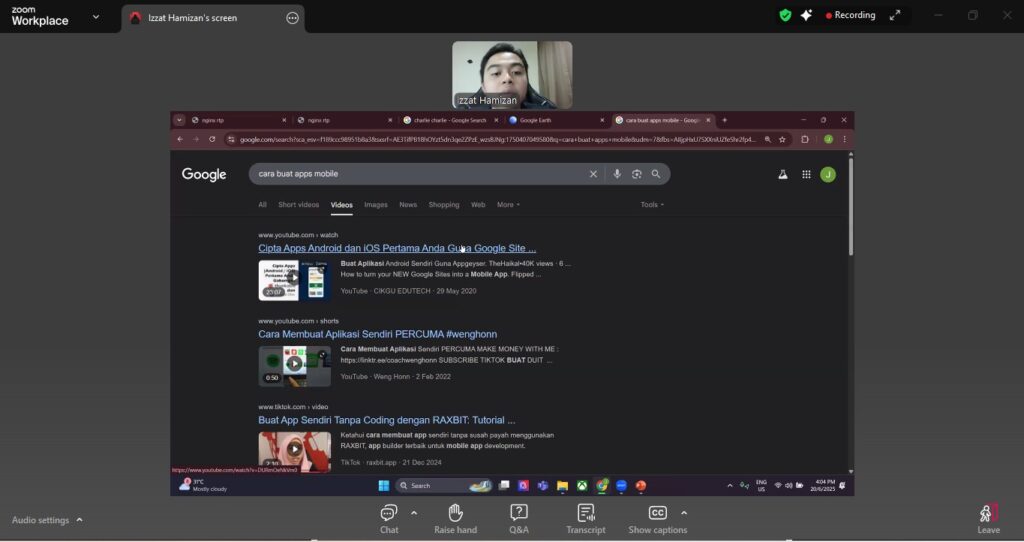The image size is (1024, 542).
Task: Play the raxbit.app TikTok thumbnail
Action: (295, 451)
